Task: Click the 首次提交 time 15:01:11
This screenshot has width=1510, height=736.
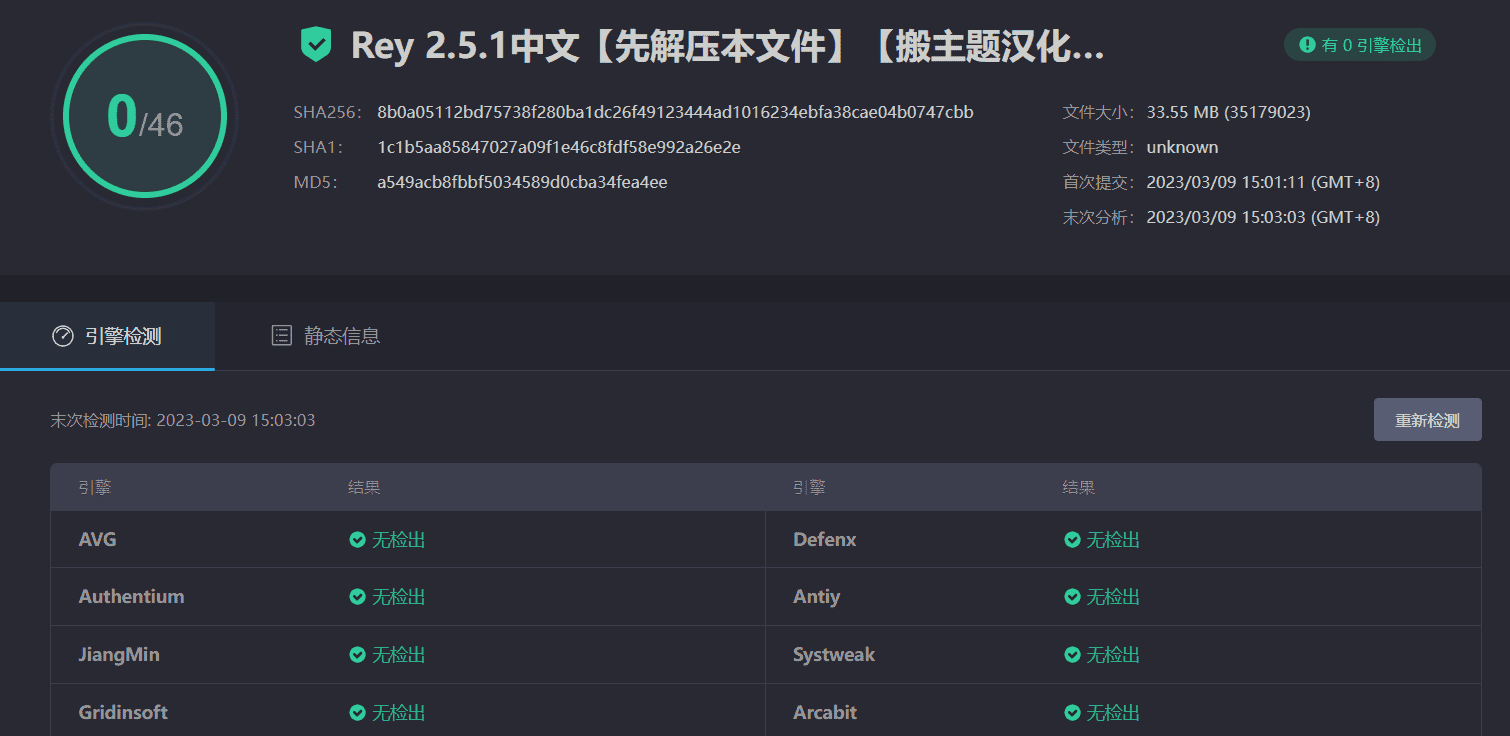Action: (x=1263, y=182)
